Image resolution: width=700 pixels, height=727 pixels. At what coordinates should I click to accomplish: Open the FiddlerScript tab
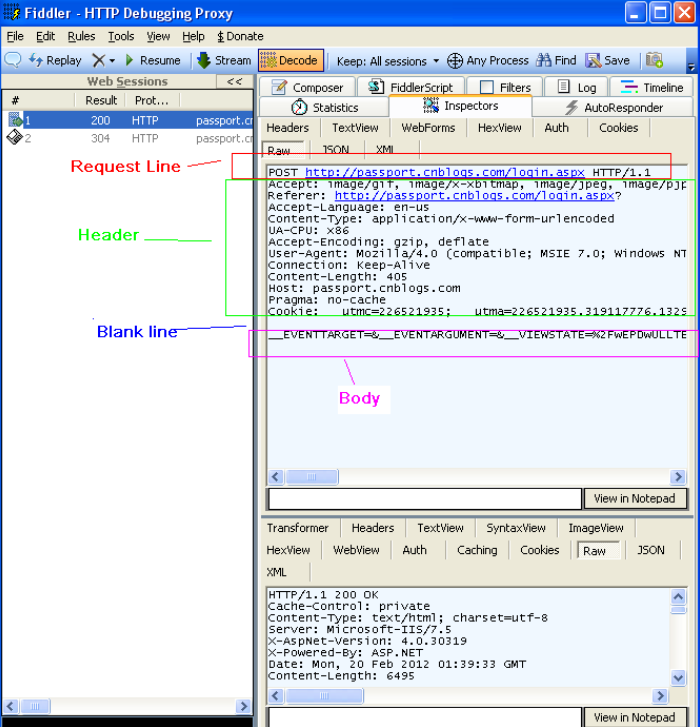(x=410, y=87)
